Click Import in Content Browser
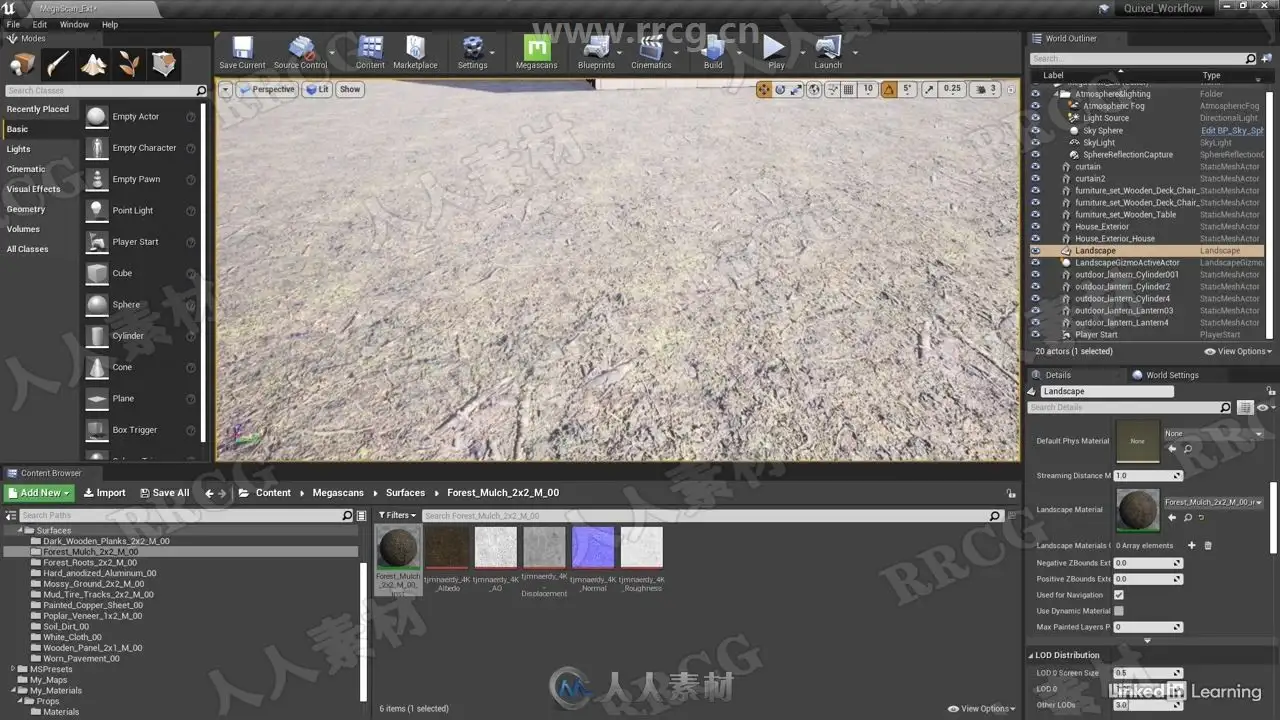This screenshot has width=1280, height=720. (104, 493)
